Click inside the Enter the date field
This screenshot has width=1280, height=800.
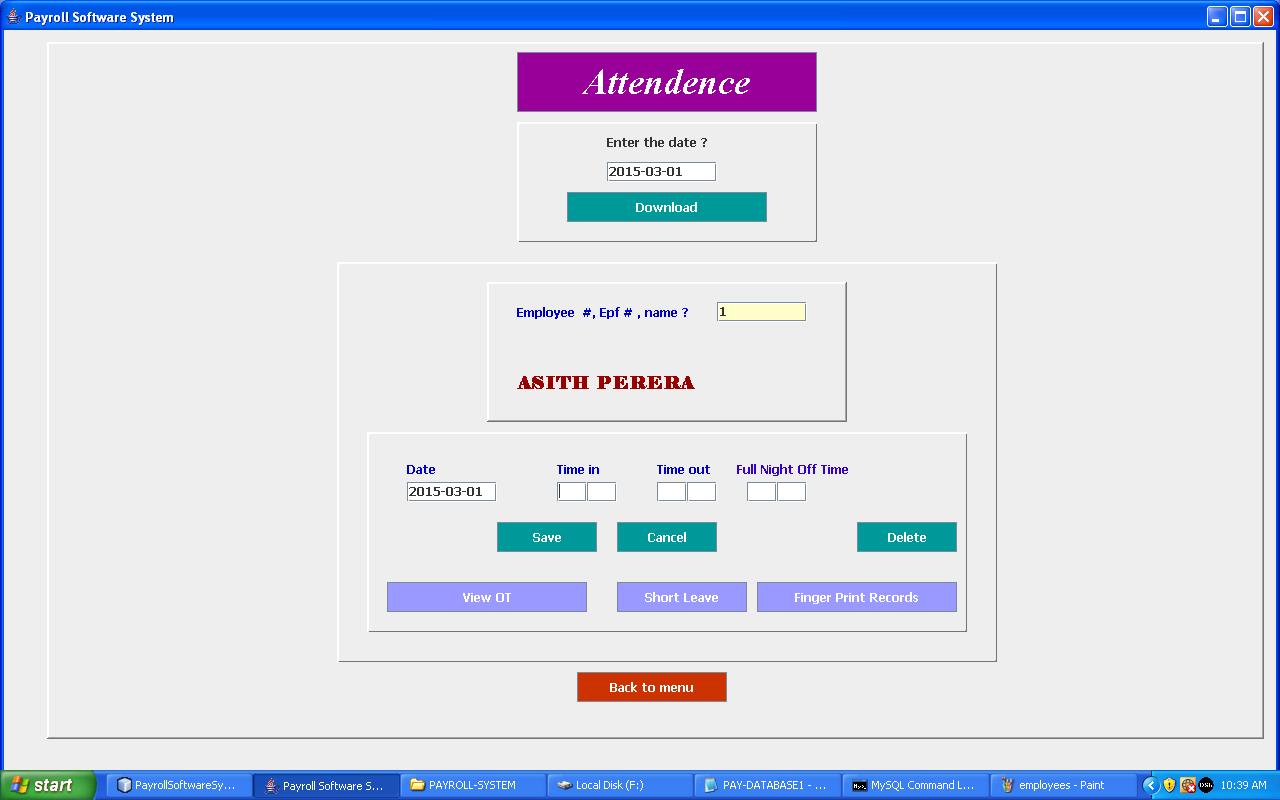coord(661,171)
